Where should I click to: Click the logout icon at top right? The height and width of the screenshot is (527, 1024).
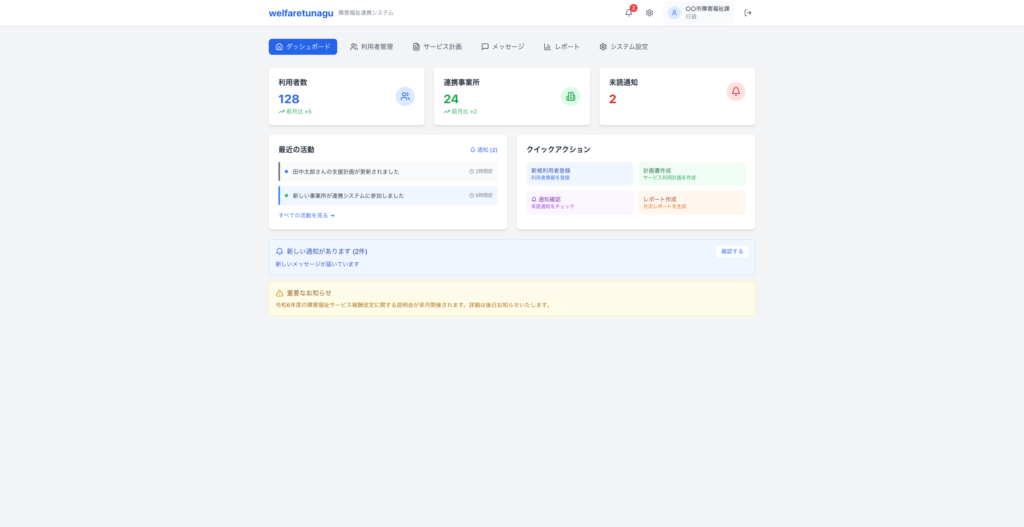[x=748, y=13]
